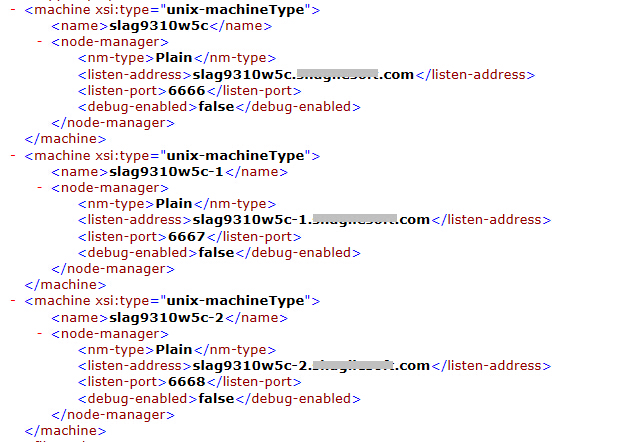Screen dimensions: 640x442
Task: Collapse the machine element named slag9310w5c-2
Action: (x=12, y=301)
